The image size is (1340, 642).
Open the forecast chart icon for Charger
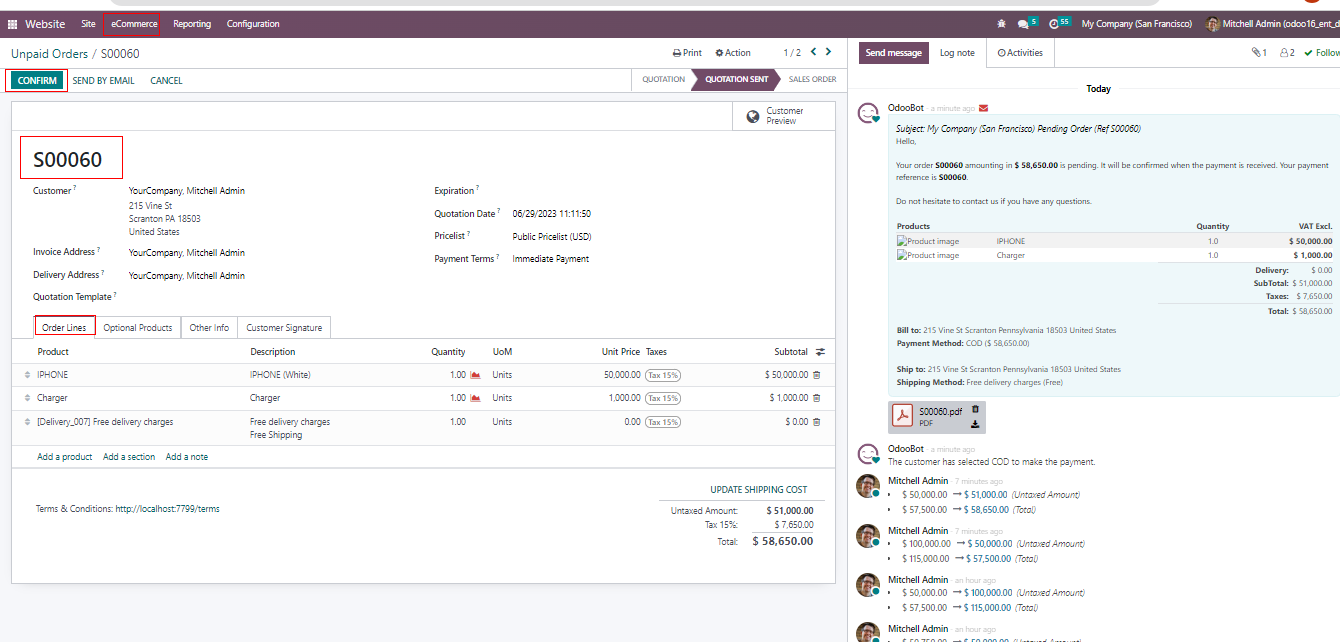pyautogui.click(x=475, y=398)
